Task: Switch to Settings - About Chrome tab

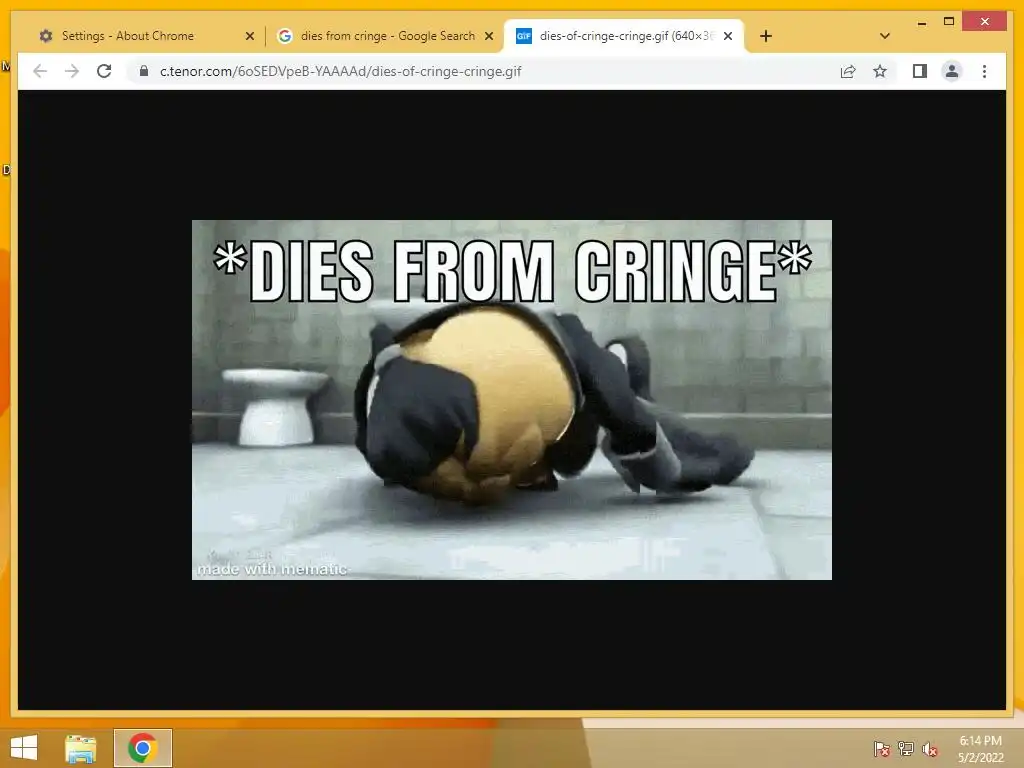Action: (x=144, y=36)
